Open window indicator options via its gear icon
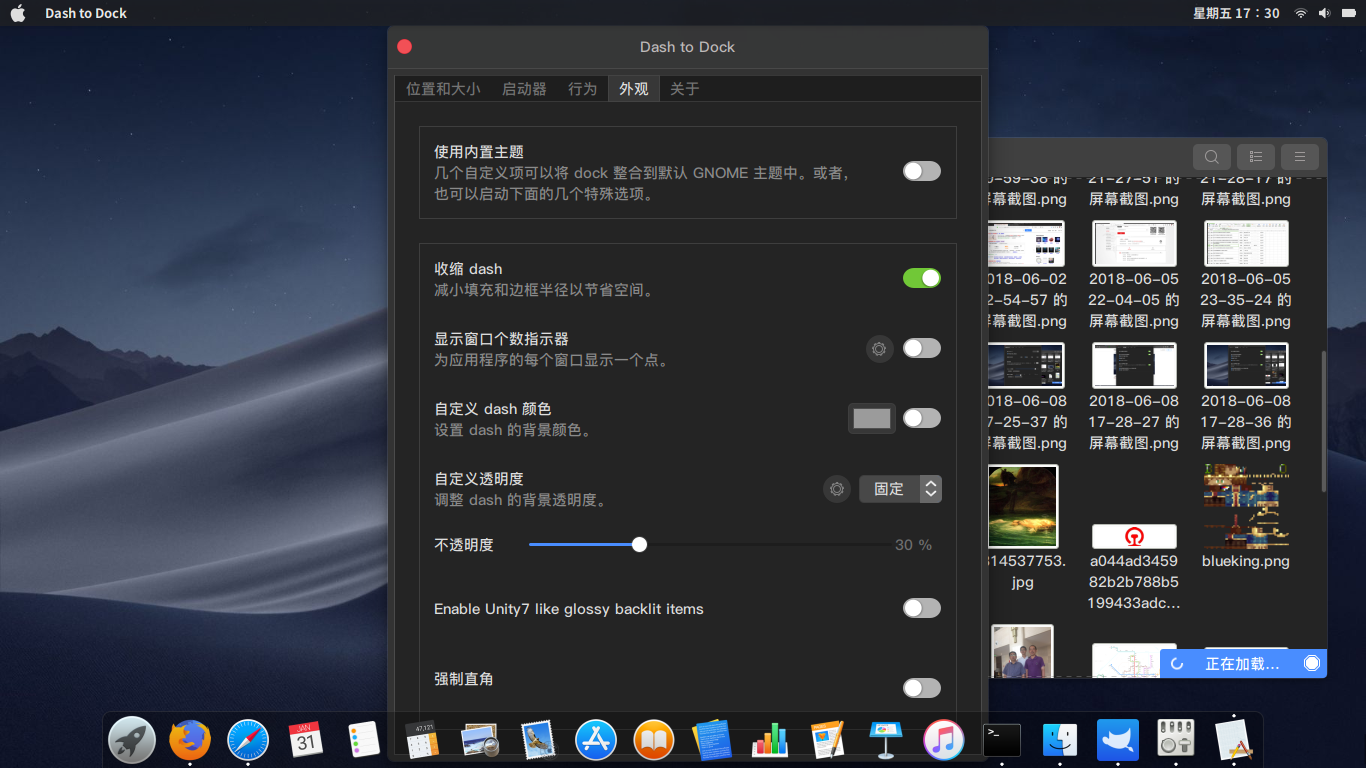The width and height of the screenshot is (1366, 768). pyautogui.click(x=878, y=348)
